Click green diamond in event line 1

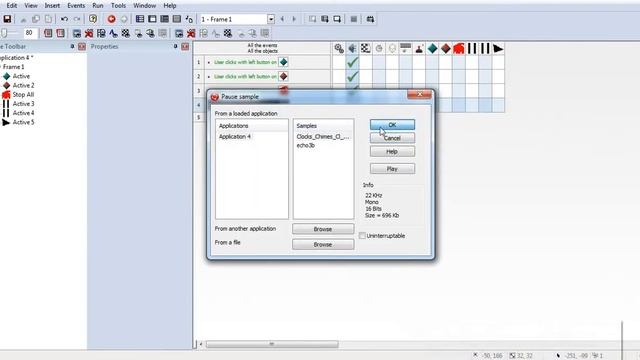tap(283, 62)
